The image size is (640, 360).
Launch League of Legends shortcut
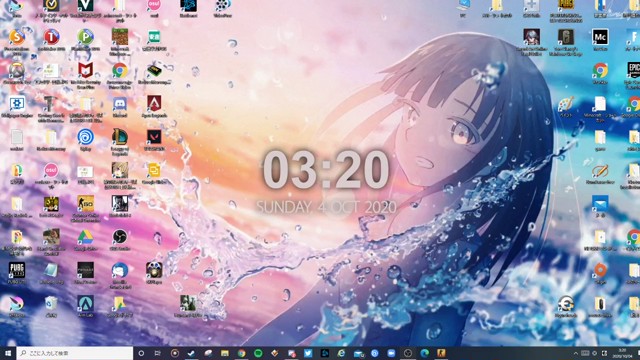120,137
